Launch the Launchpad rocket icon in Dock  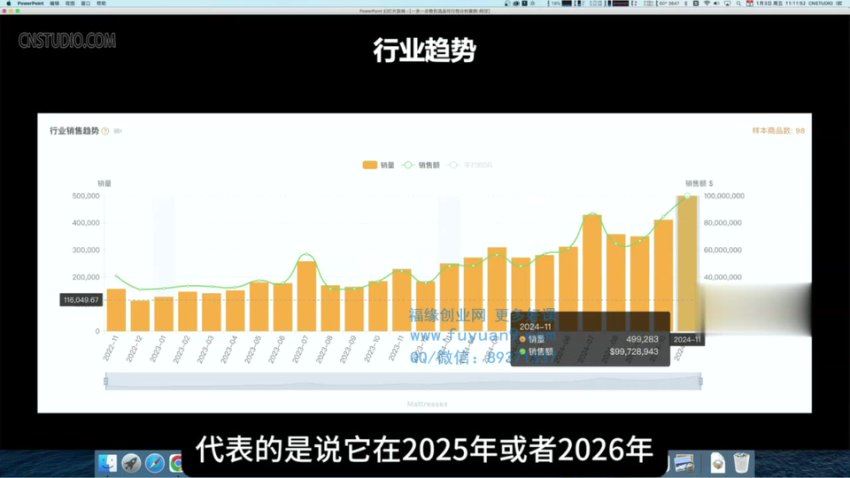click(131, 463)
